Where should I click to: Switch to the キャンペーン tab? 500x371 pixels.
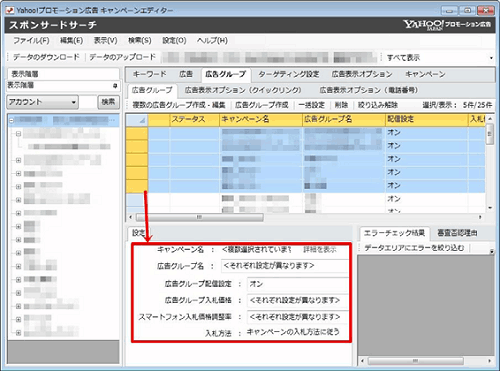click(x=425, y=74)
